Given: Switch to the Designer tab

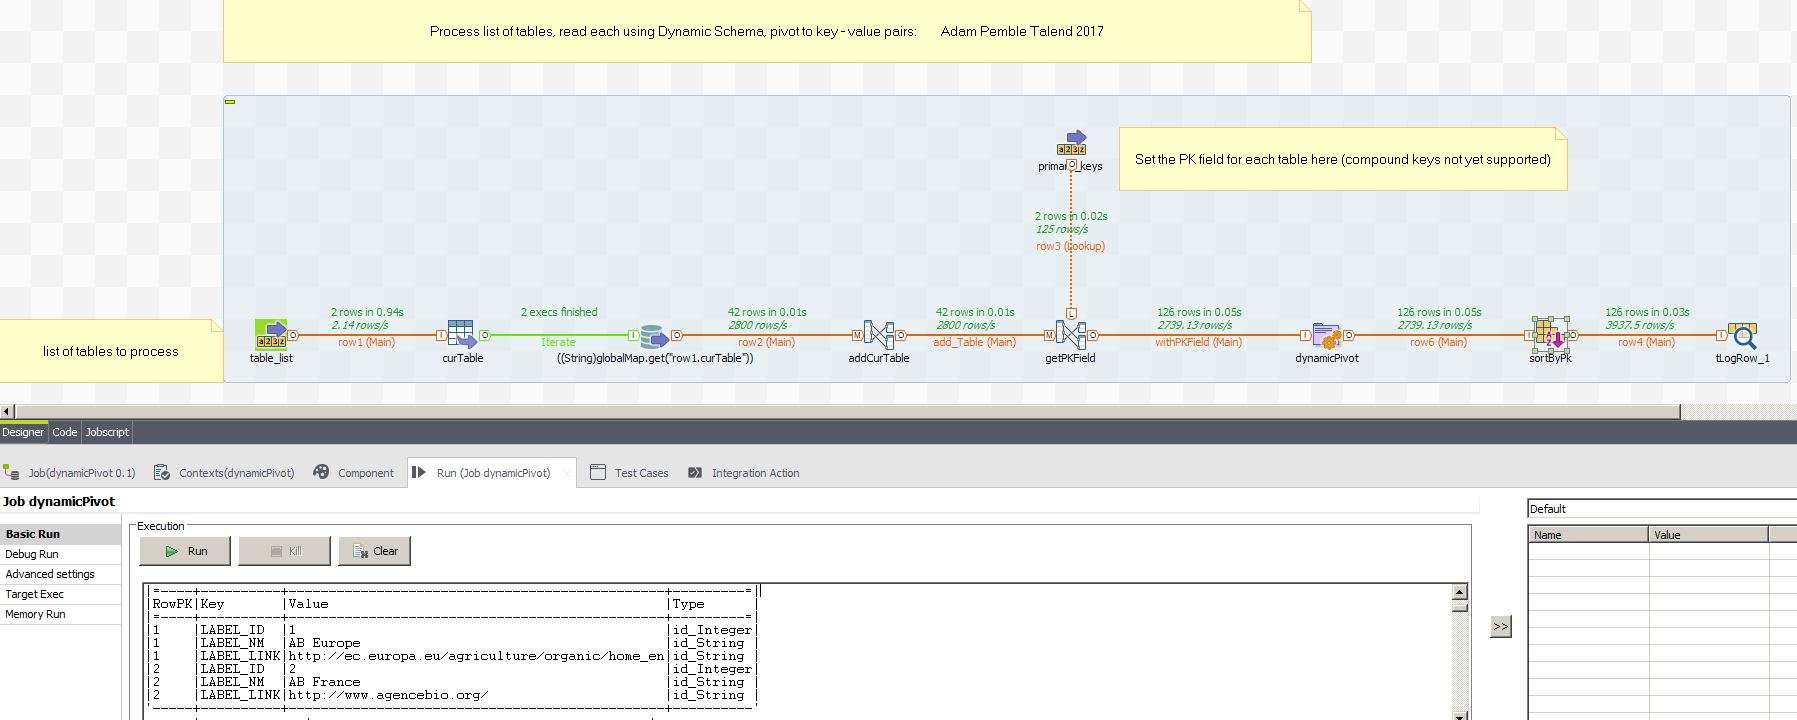Looking at the screenshot, I should point(23,432).
